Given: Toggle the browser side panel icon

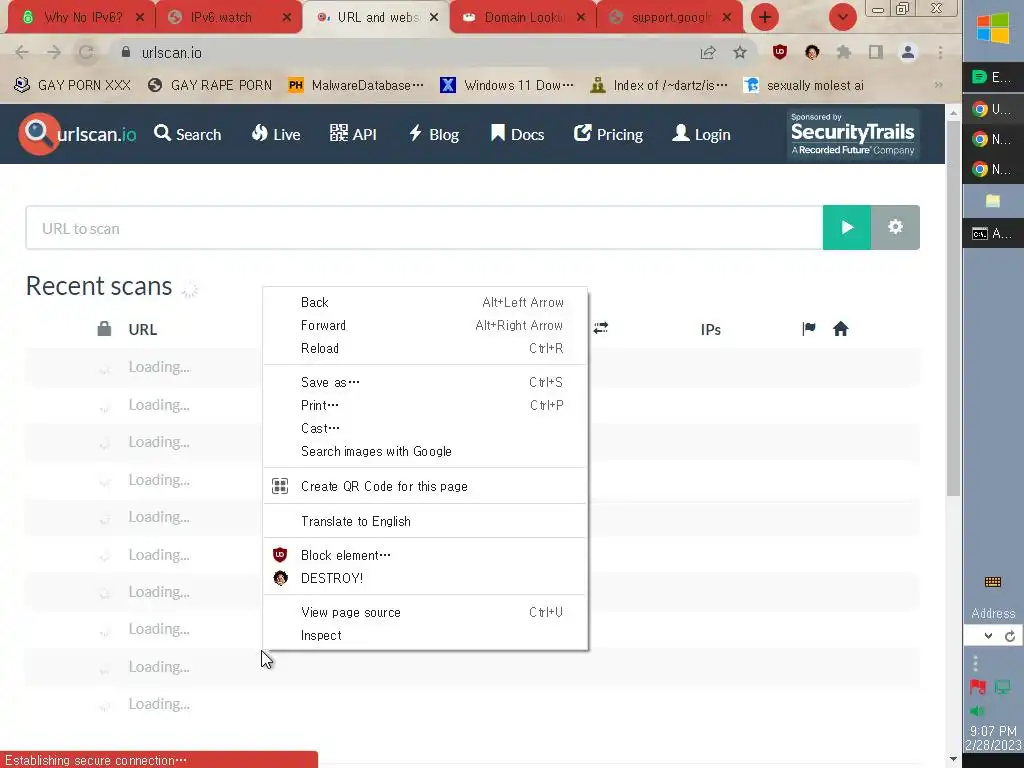Looking at the screenshot, I should point(876,52).
